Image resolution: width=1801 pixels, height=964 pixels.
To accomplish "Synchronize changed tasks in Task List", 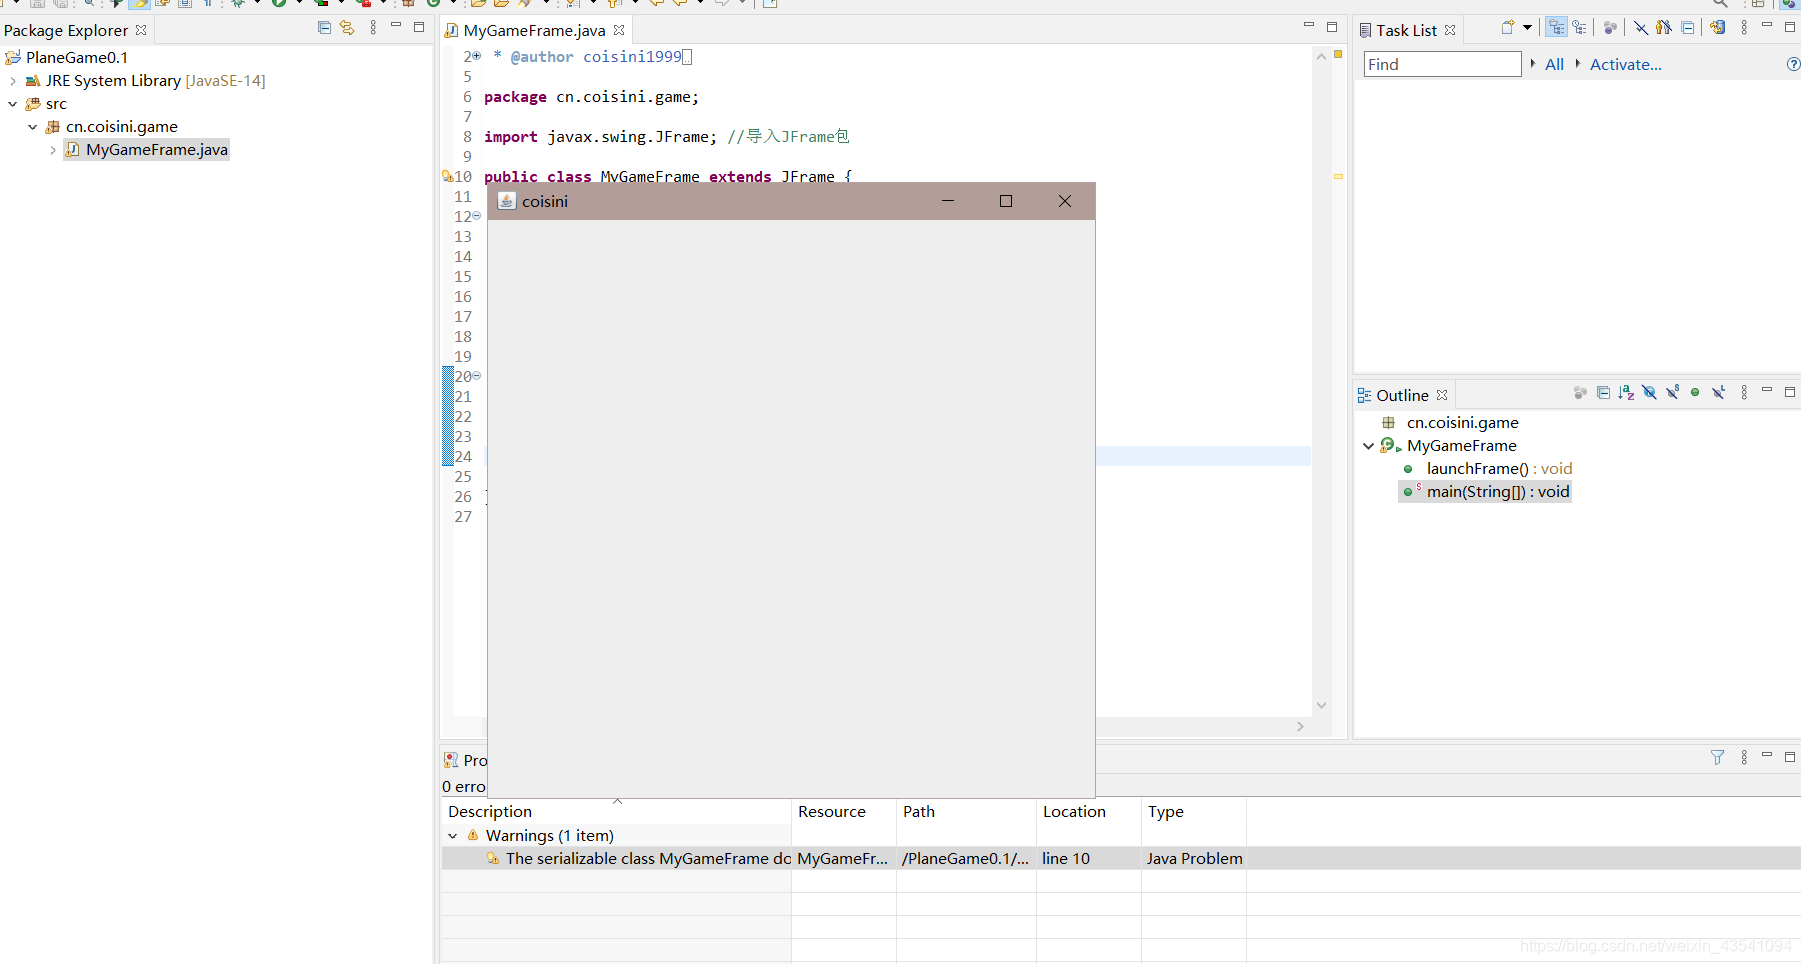I will click(x=1717, y=28).
